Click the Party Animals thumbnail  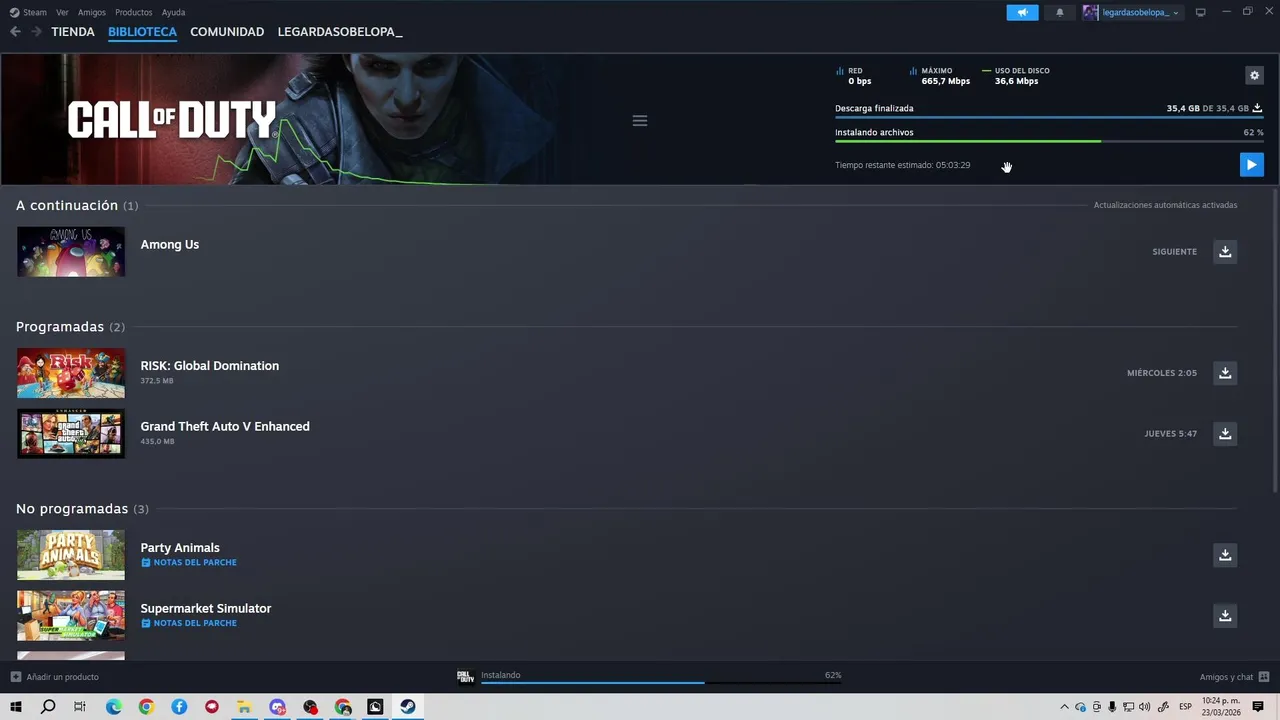[71, 555]
